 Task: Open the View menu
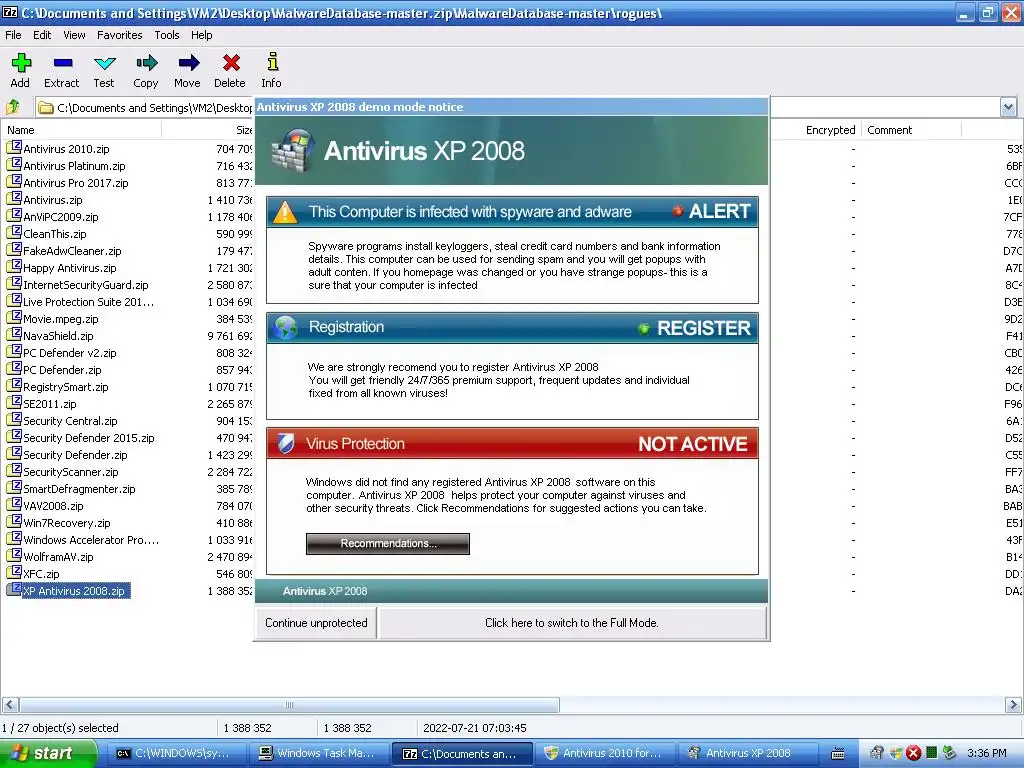click(x=74, y=35)
